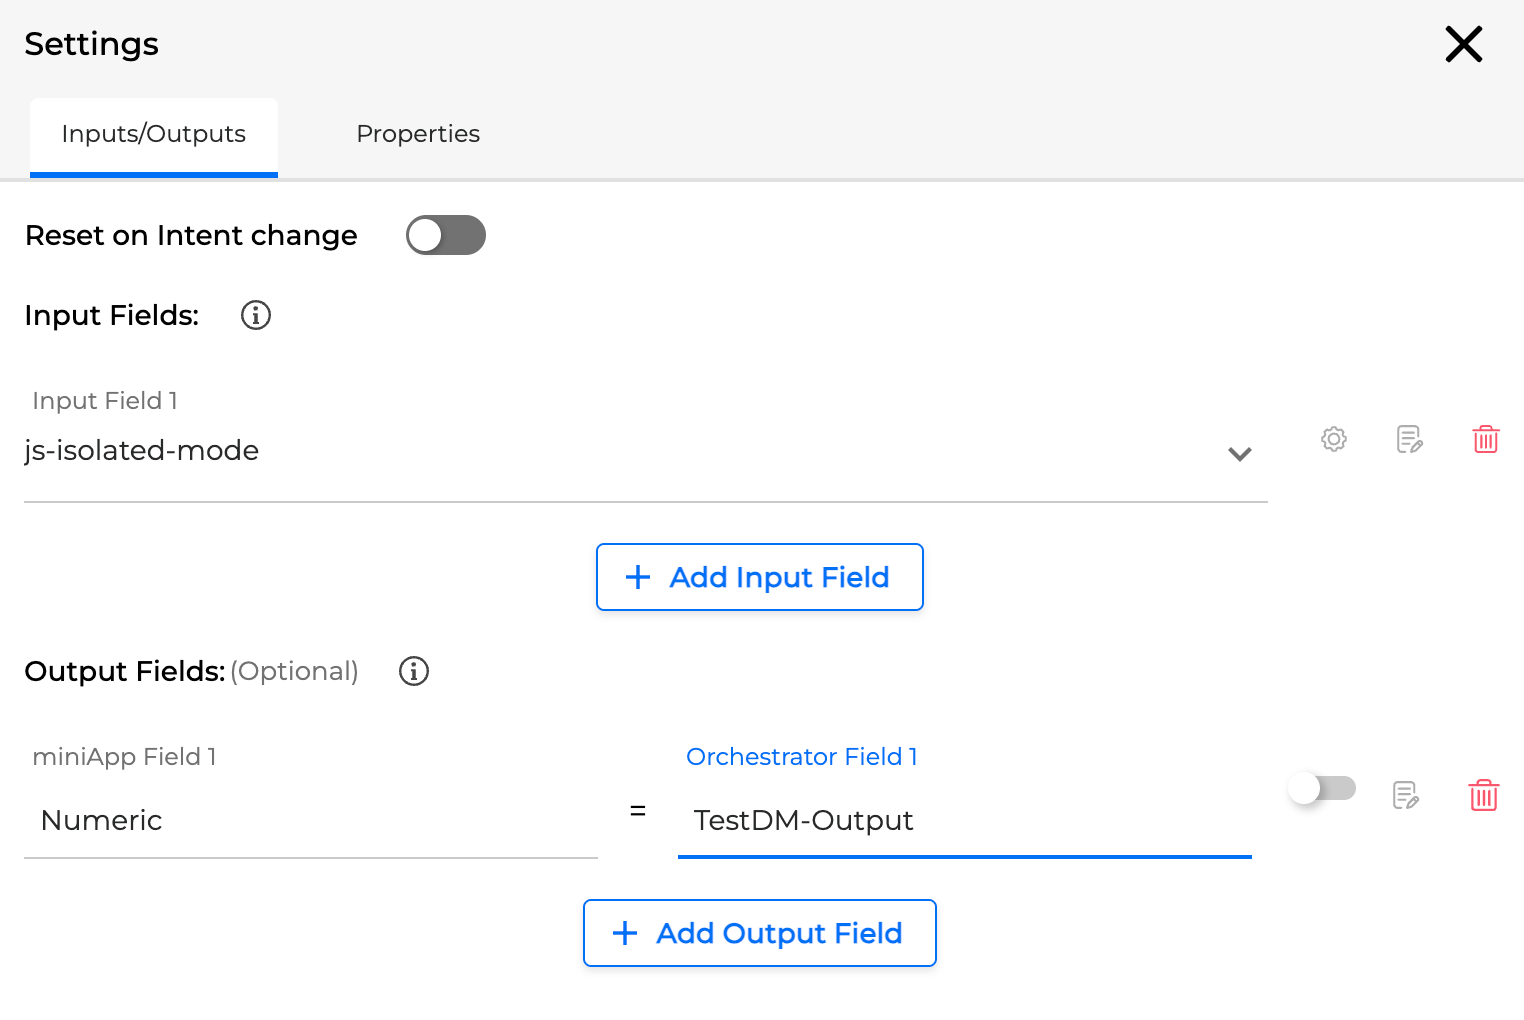1524x1020 pixels.
Task: Delete Input Field 1 with the trash icon
Action: click(x=1486, y=439)
